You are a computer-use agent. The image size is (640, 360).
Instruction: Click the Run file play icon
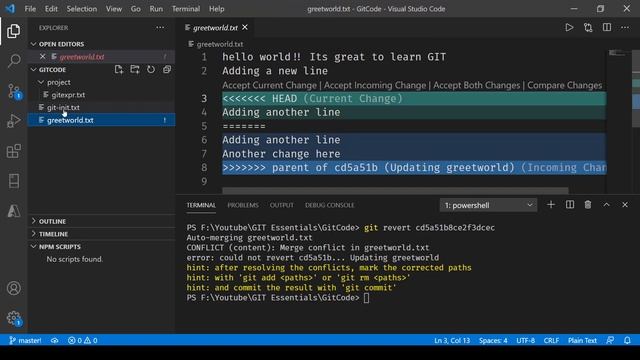coord(569,27)
